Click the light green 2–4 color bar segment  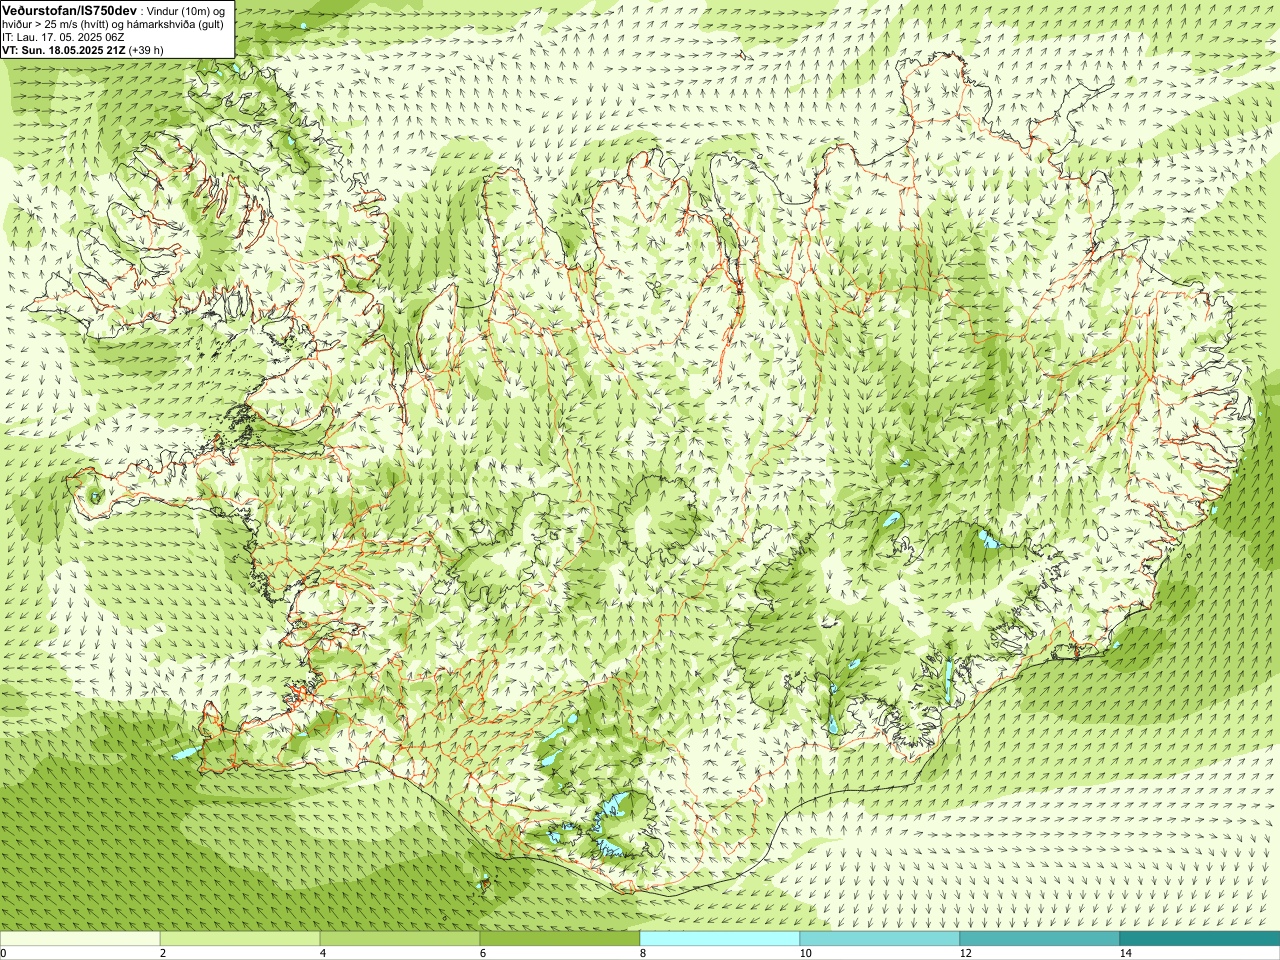[240, 938]
